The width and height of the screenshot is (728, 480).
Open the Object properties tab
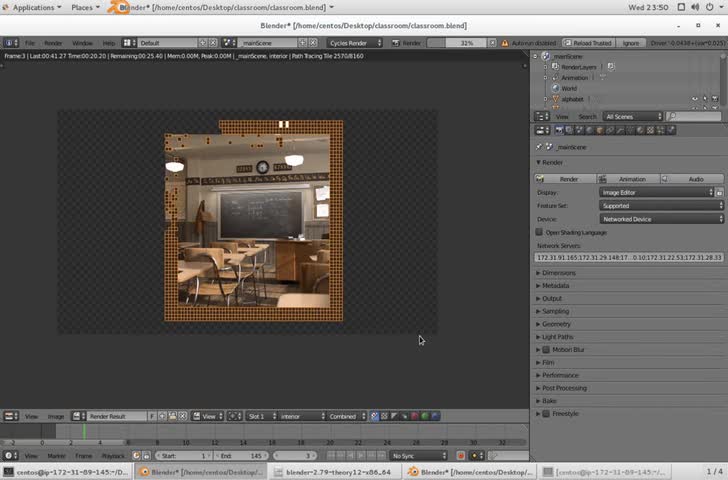click(599, 130)
